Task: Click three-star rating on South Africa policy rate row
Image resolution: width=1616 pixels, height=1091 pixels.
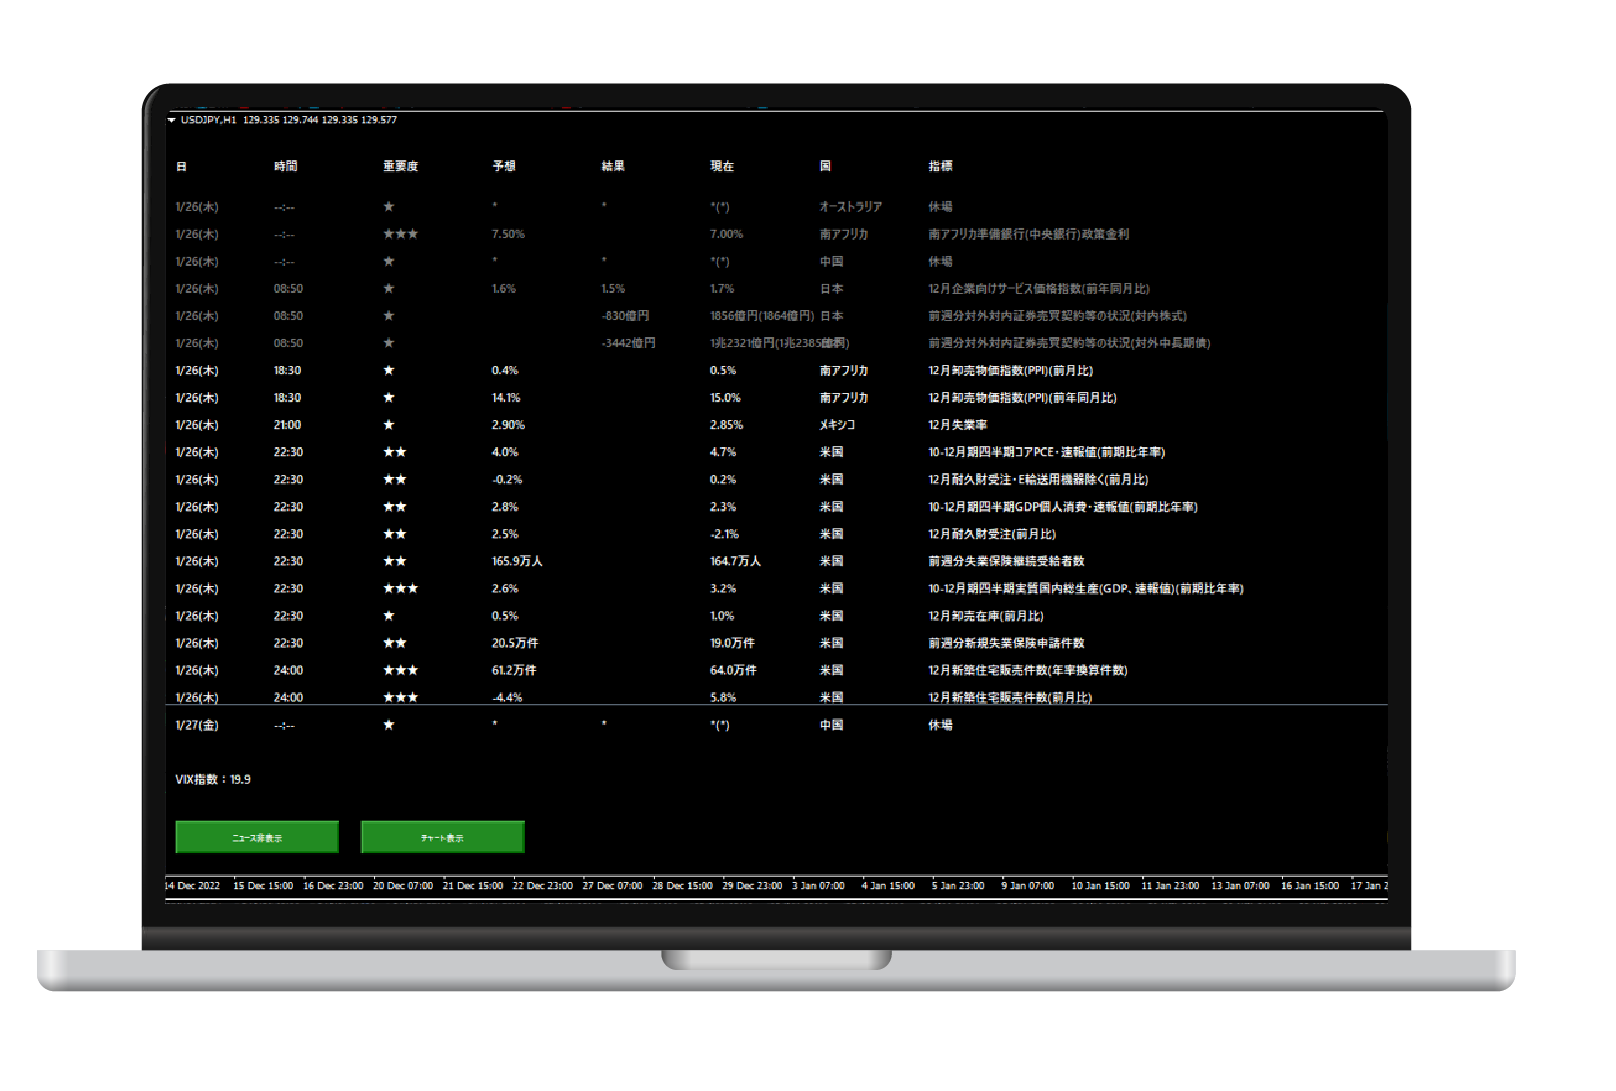Action: pyautogui.click(x=400, y=234)
